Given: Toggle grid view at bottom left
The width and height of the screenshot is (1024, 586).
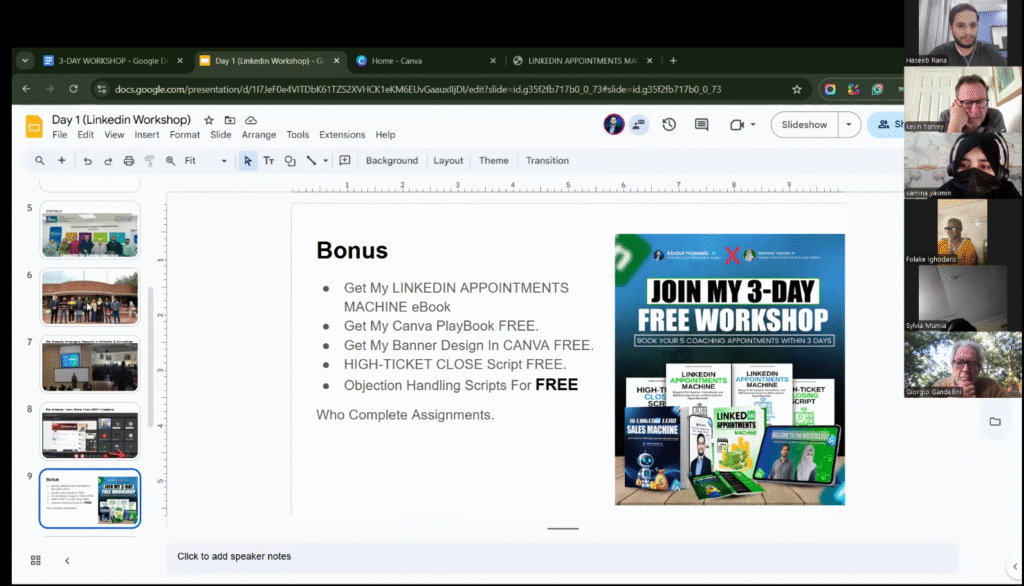Looking at the screenshot, I should [x=36, y=561].
